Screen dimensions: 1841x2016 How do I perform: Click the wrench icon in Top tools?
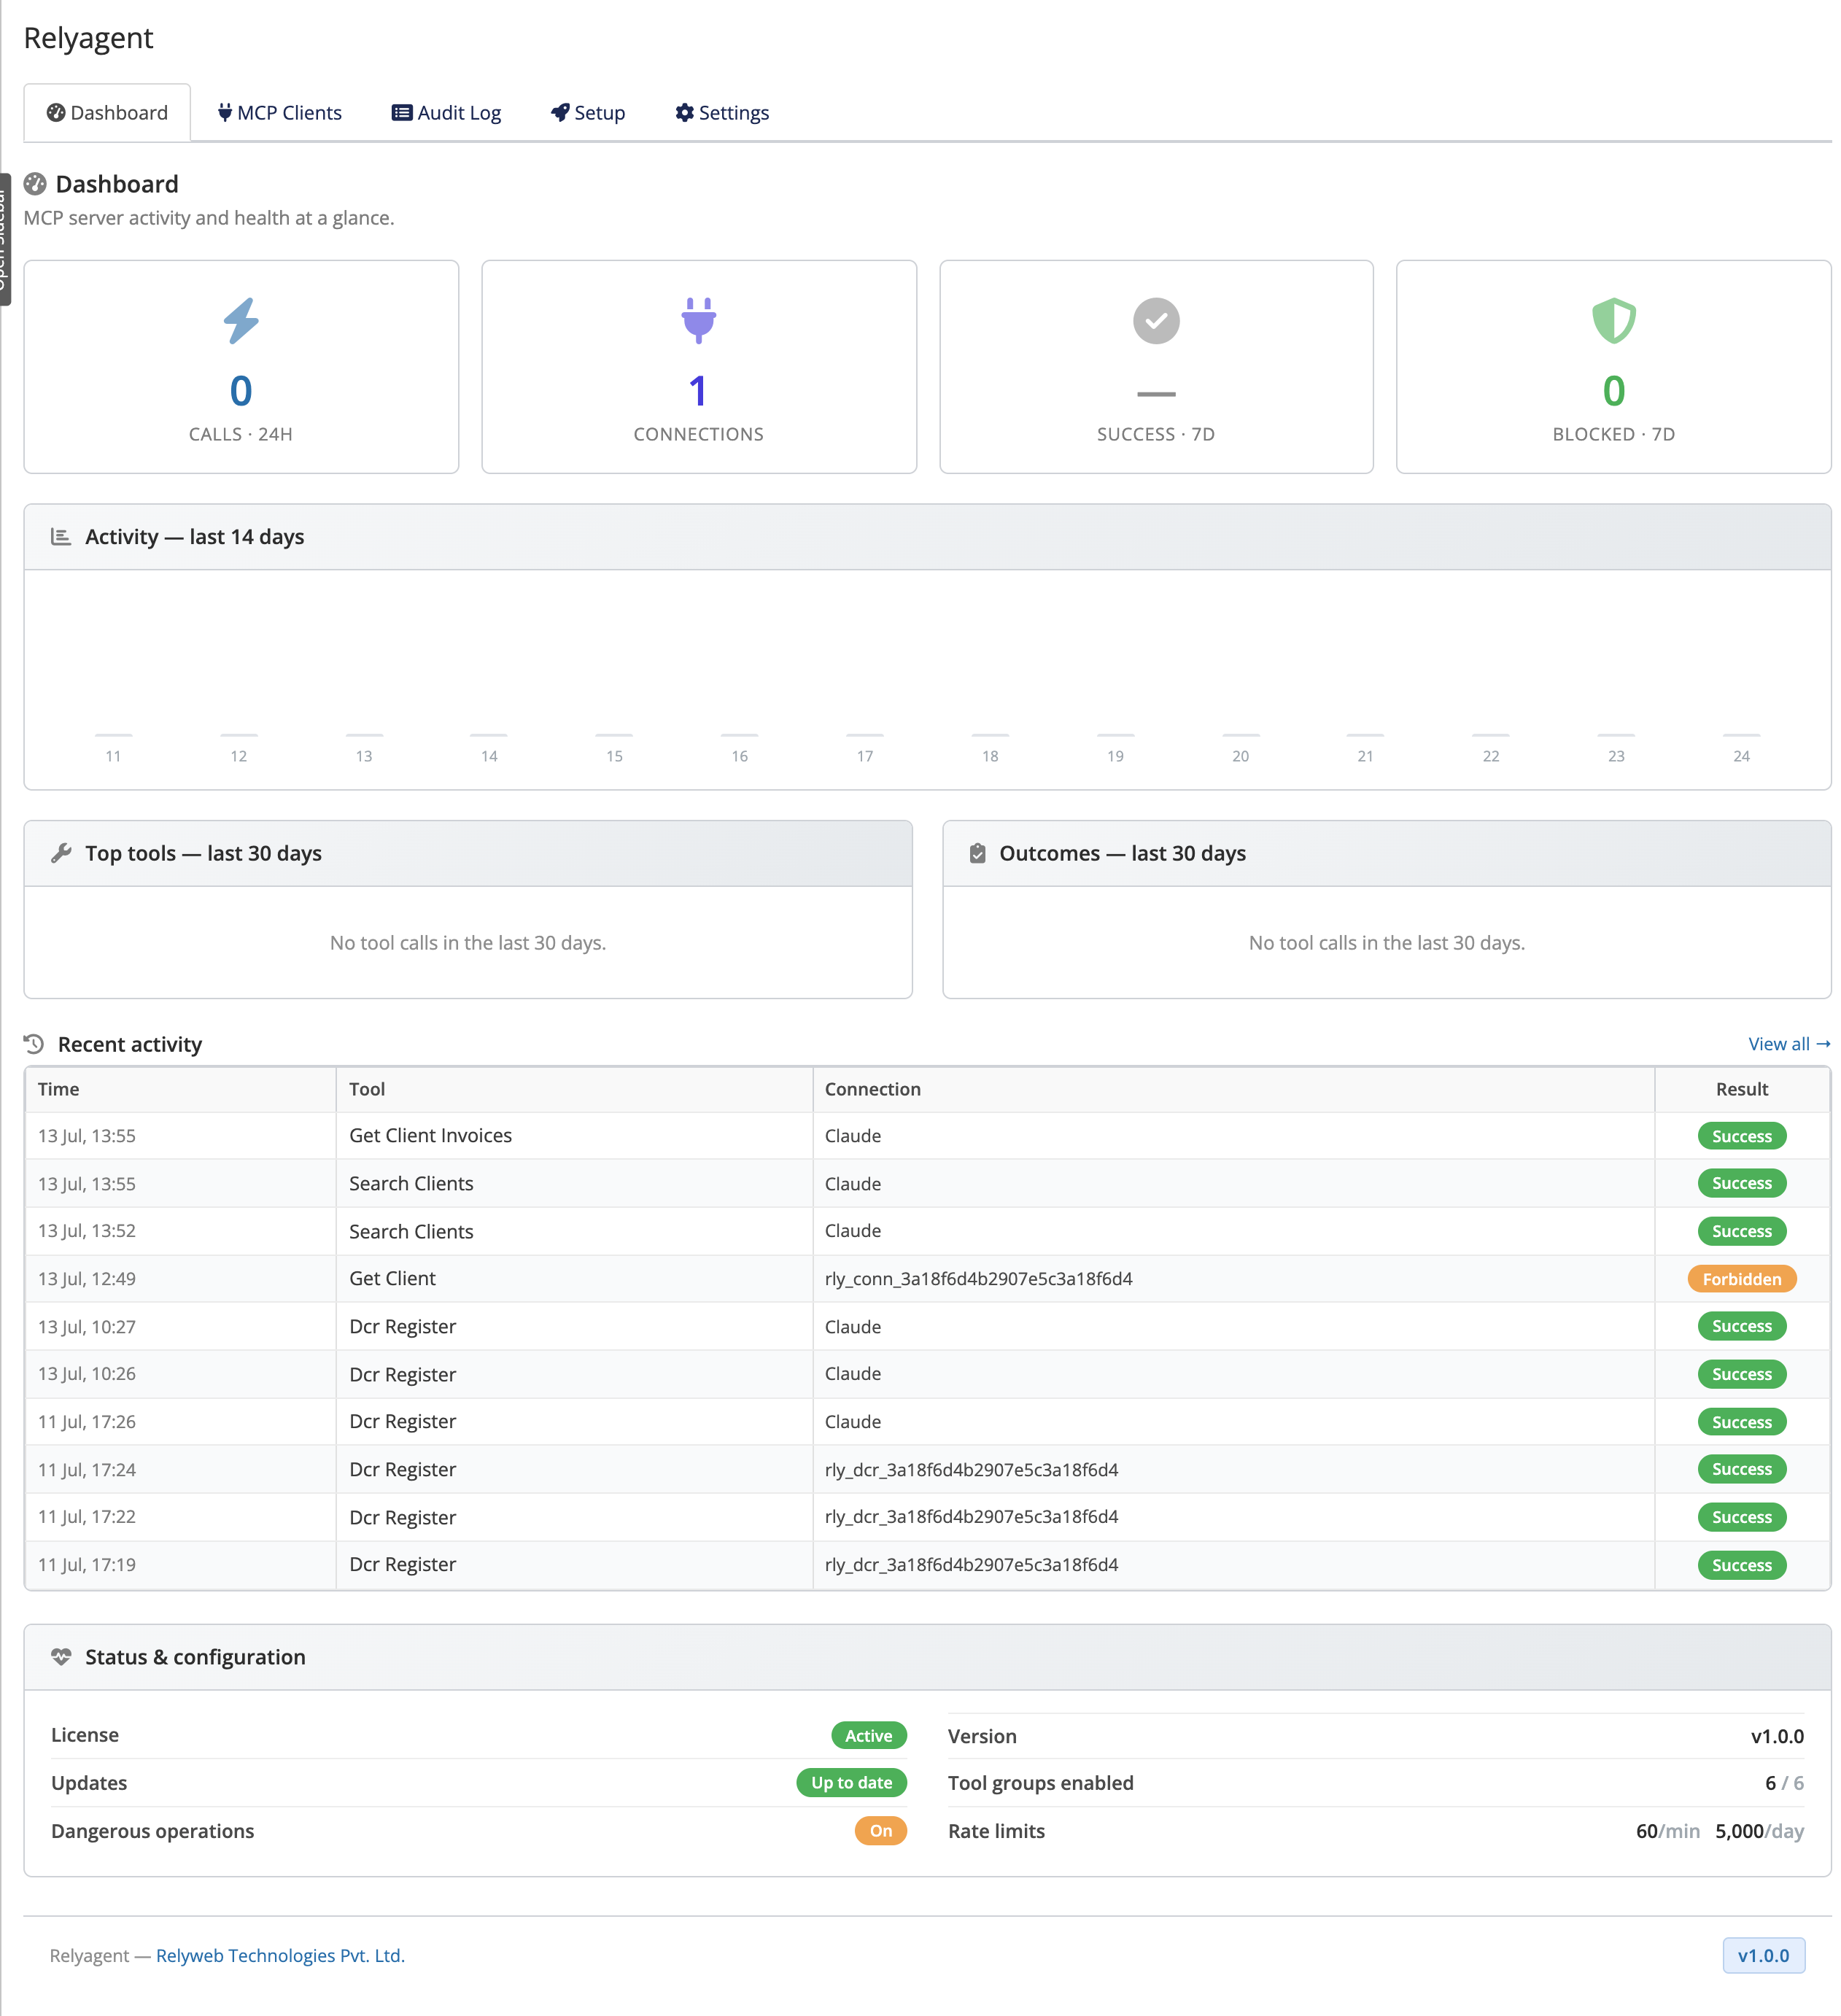click(x=61, y=853)
